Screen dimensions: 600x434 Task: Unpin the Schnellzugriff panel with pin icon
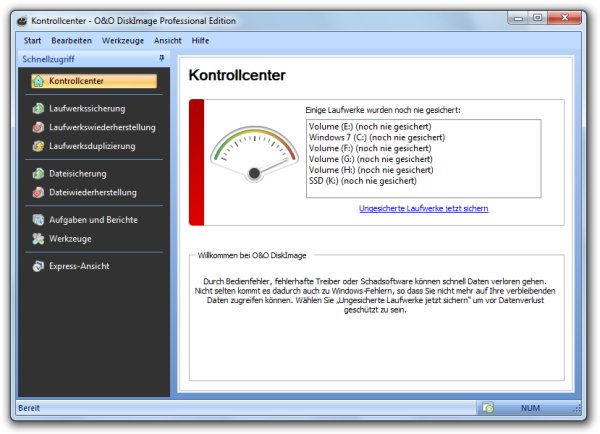pyautogui.click(x=161, y=58)
